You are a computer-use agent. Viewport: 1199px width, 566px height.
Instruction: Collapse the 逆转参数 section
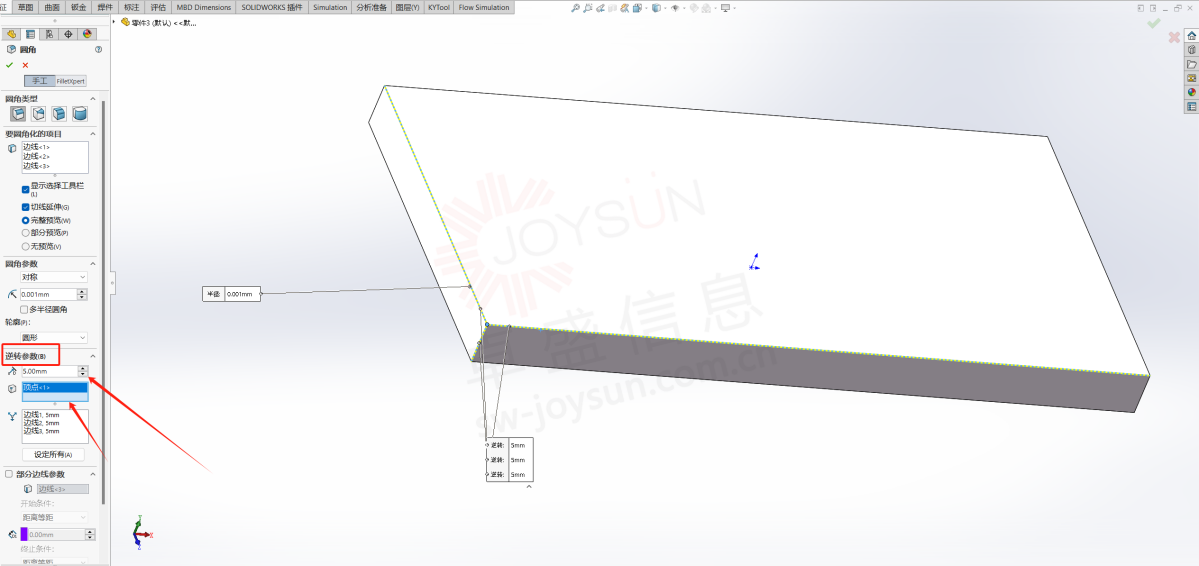93,356
